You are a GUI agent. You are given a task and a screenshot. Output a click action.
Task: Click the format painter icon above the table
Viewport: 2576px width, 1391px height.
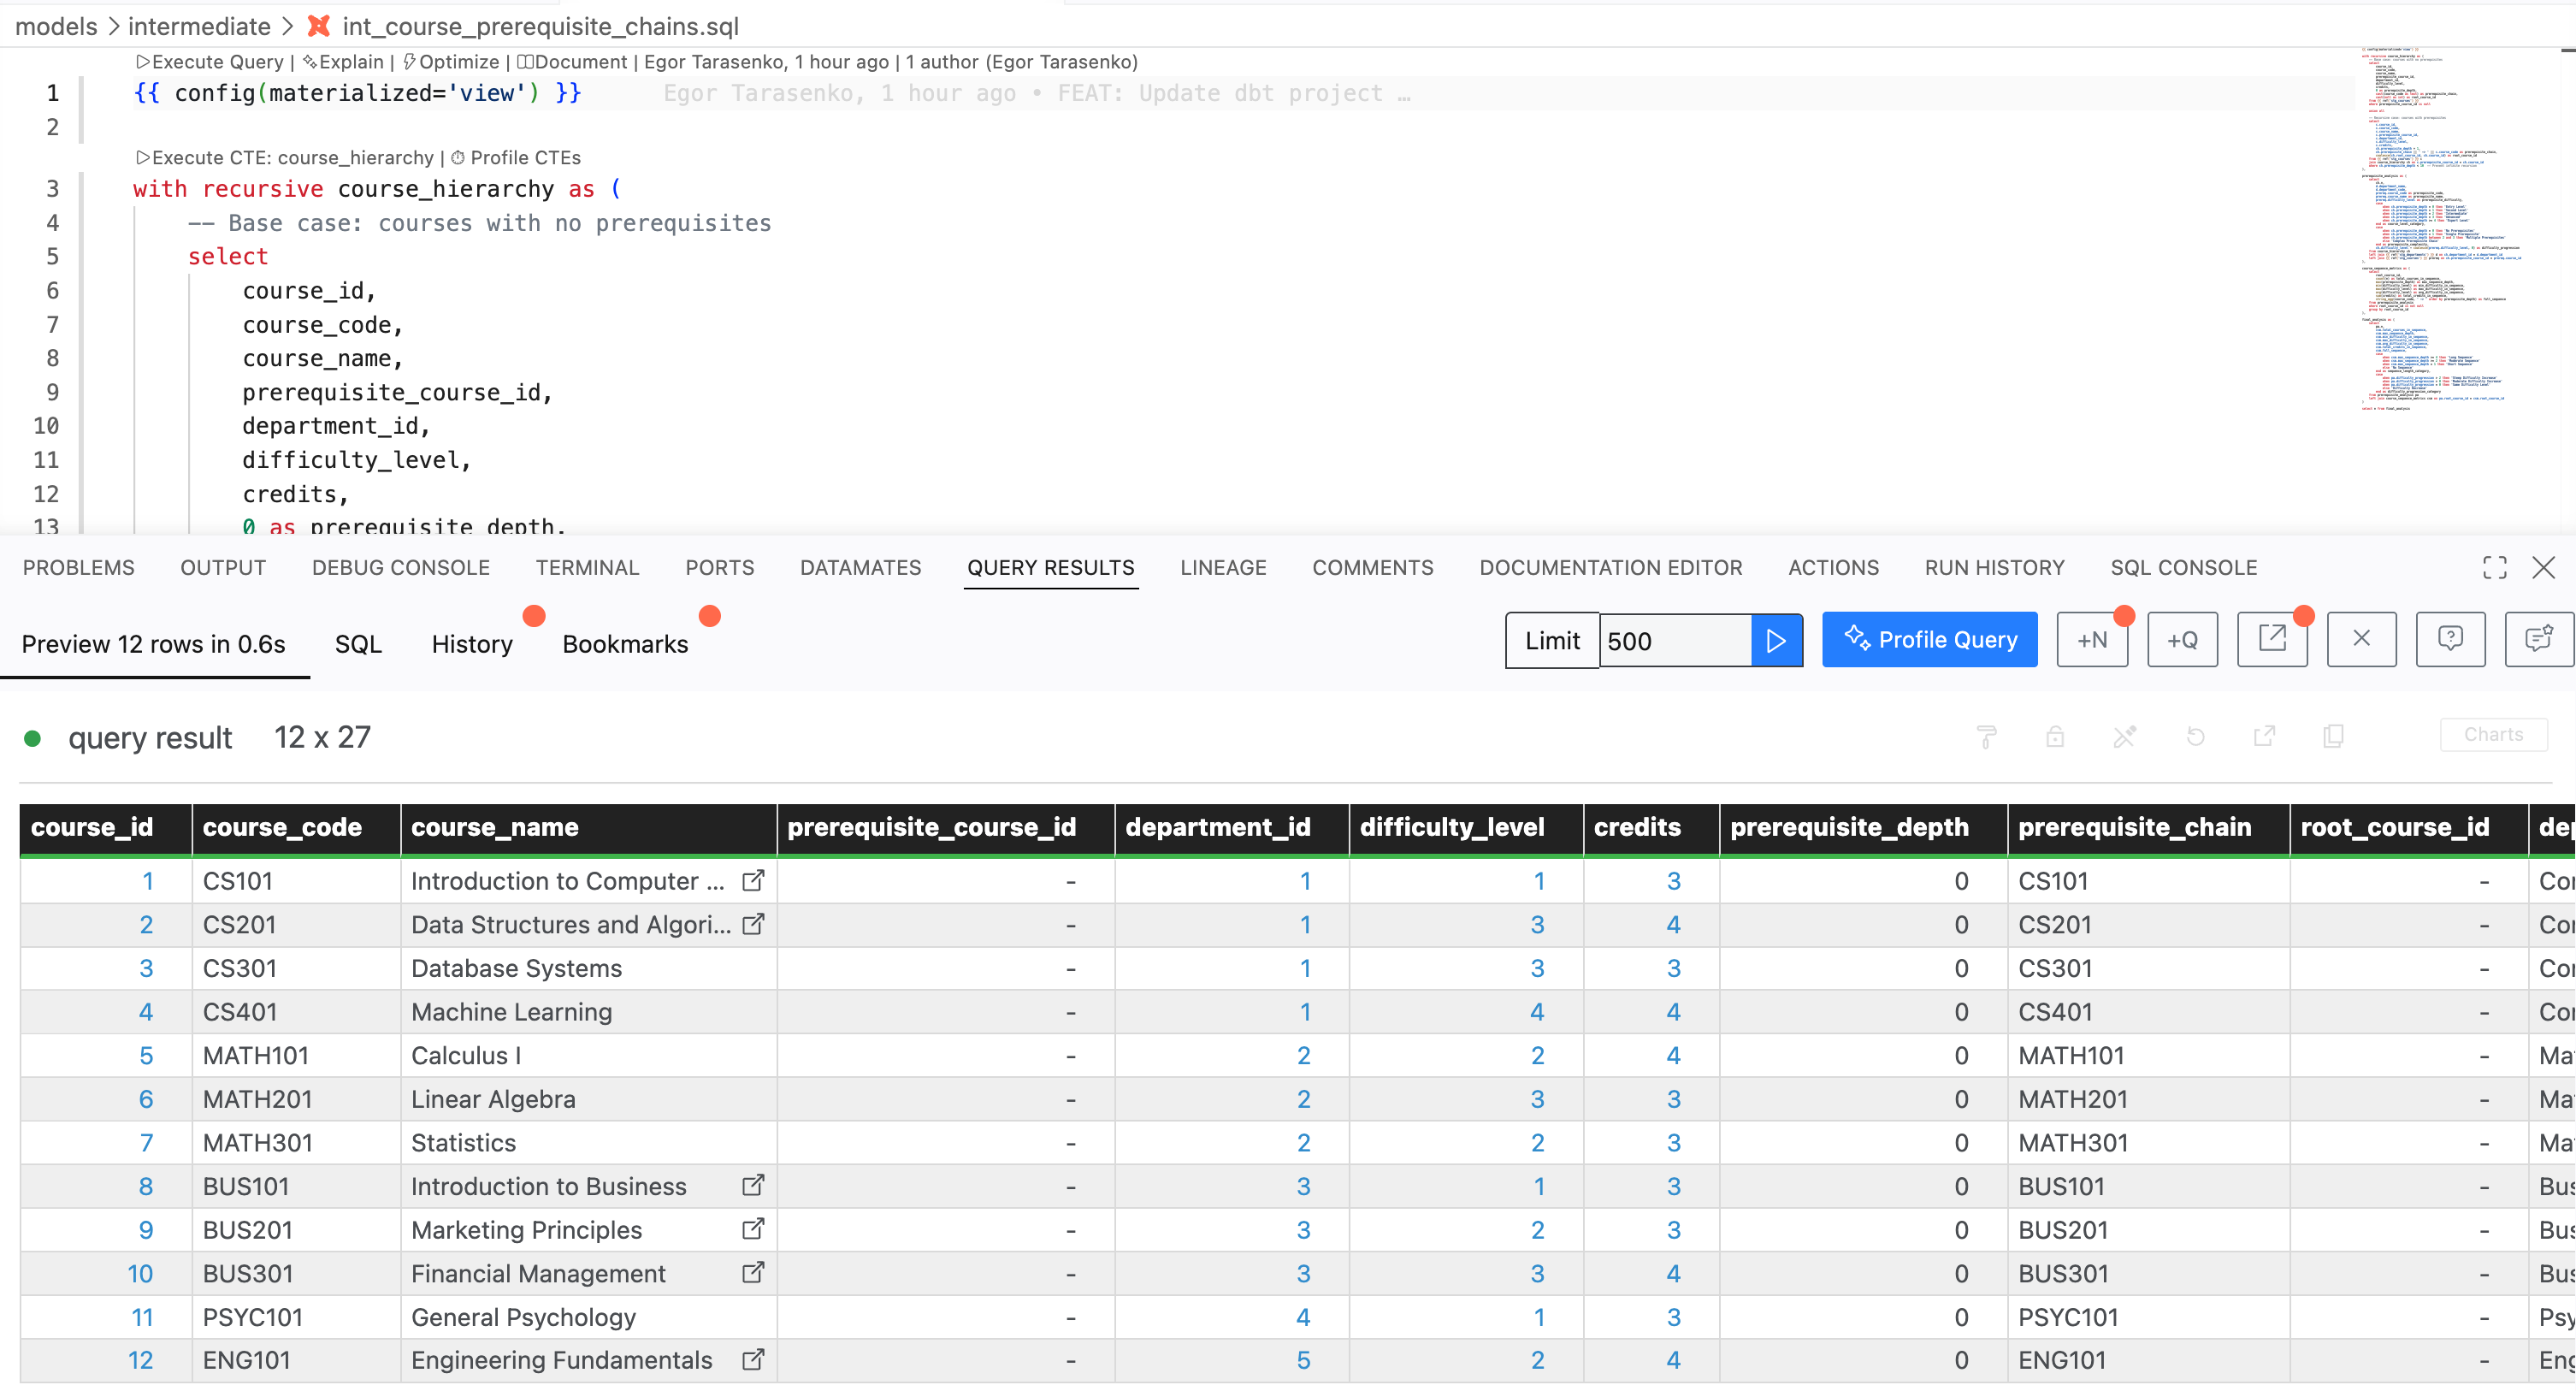[x=1986, y=737]
